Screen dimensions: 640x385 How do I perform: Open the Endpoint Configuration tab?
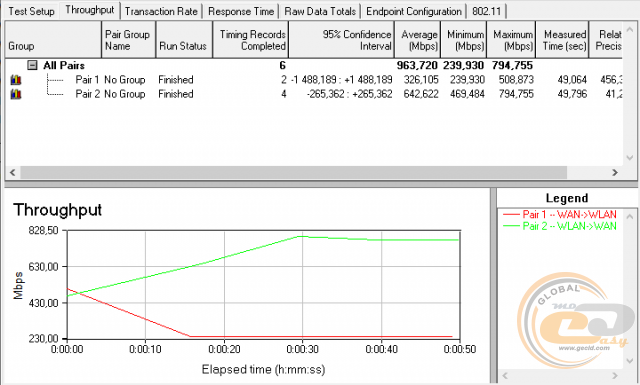pos(414,11)
